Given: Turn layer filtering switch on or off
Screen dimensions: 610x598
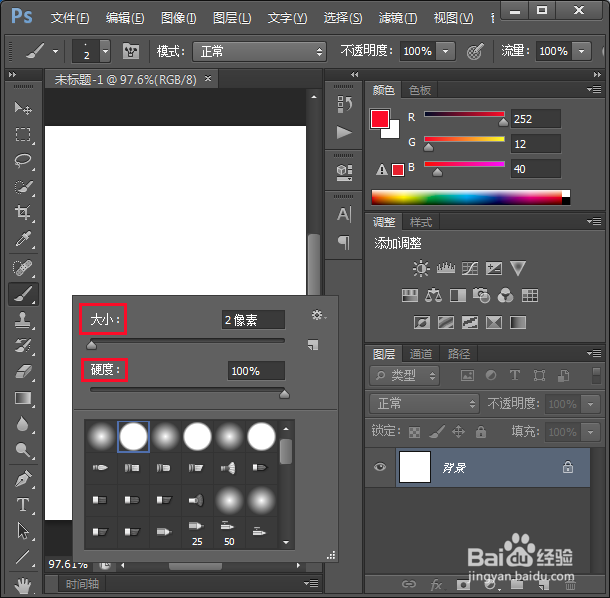Looking at the screenshot, I should [596, 375].
